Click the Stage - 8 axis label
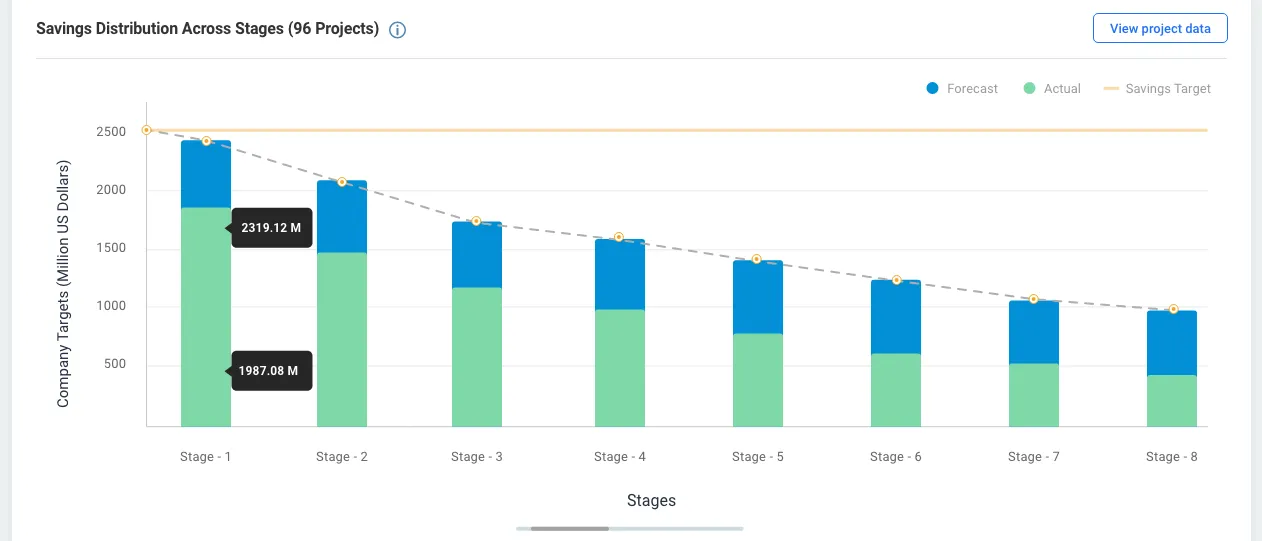This screenshot has height=541, width=1262. click(1172, 457)
